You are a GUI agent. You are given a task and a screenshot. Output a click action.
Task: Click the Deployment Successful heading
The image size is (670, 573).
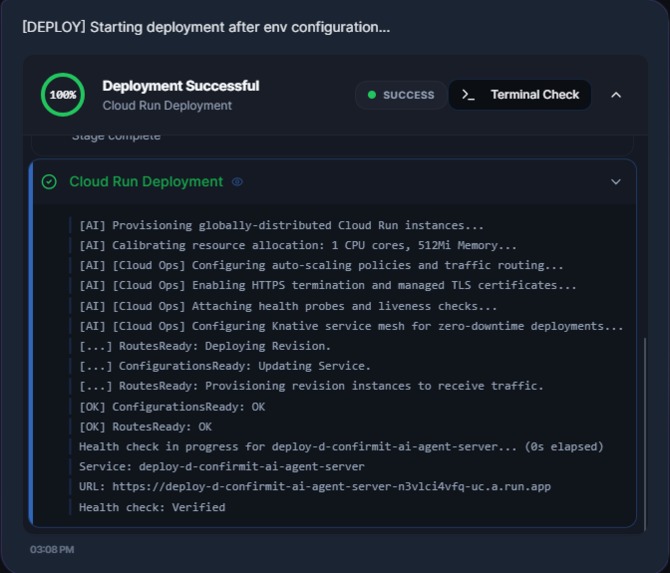point(181,86)
